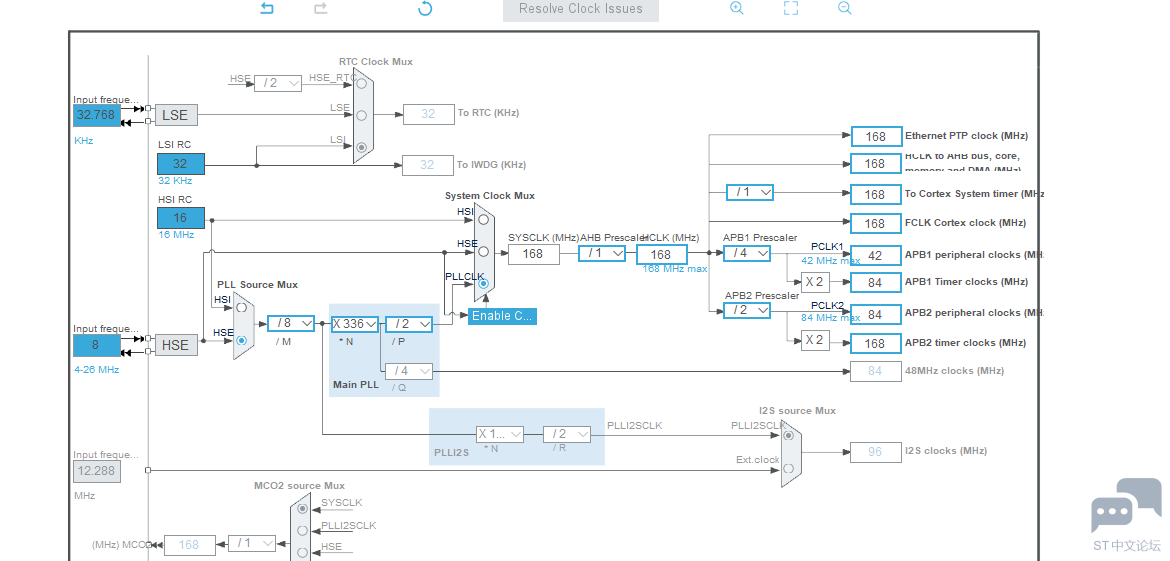Select LSE in the RTC Clock Mux
Screen dimensions: 1170x561
(361, 115)
